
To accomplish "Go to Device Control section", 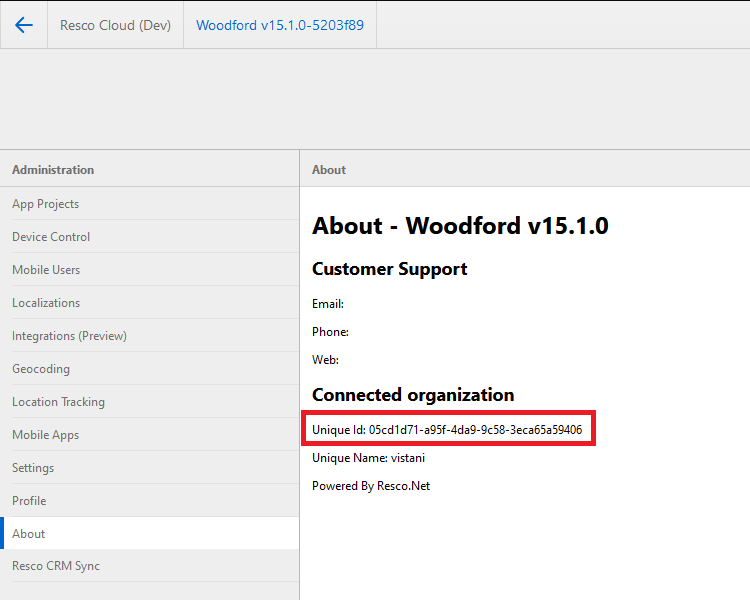I will pyautogui.click(x=51, y=237).
